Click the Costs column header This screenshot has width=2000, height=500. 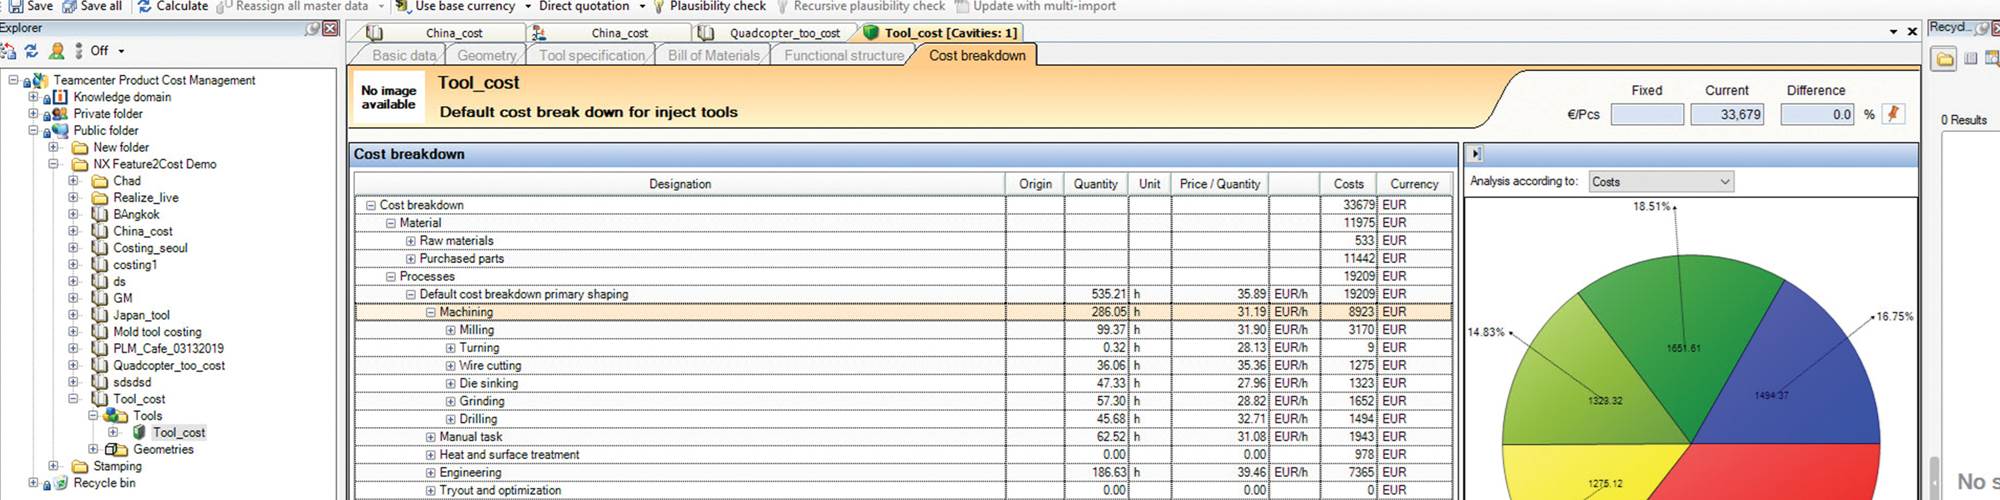click(1348, 184)
